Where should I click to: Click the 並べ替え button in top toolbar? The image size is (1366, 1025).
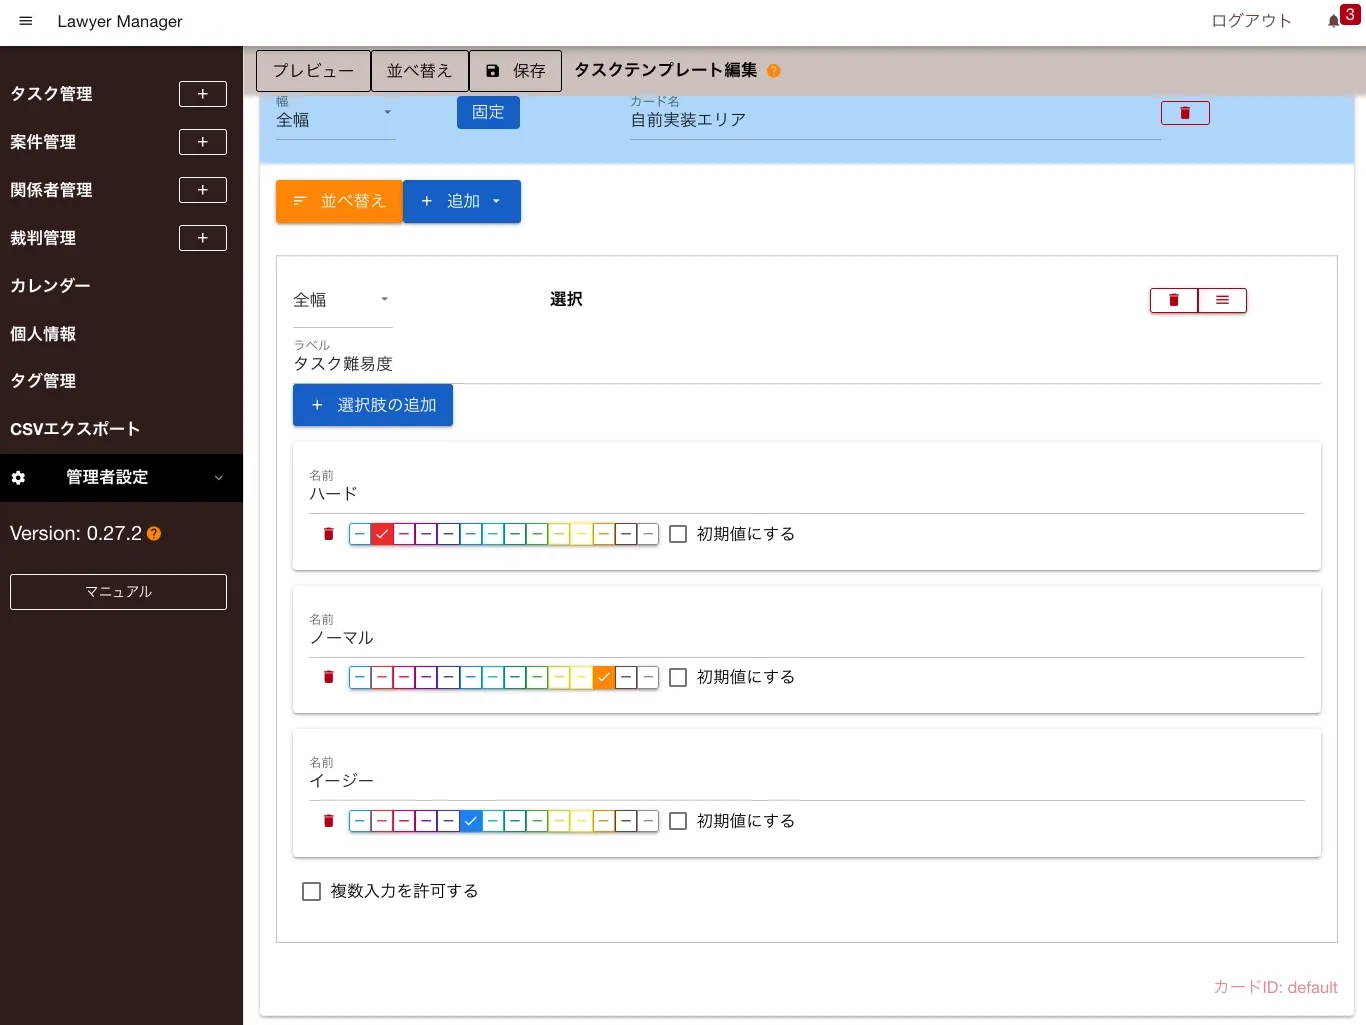point(419,71)
